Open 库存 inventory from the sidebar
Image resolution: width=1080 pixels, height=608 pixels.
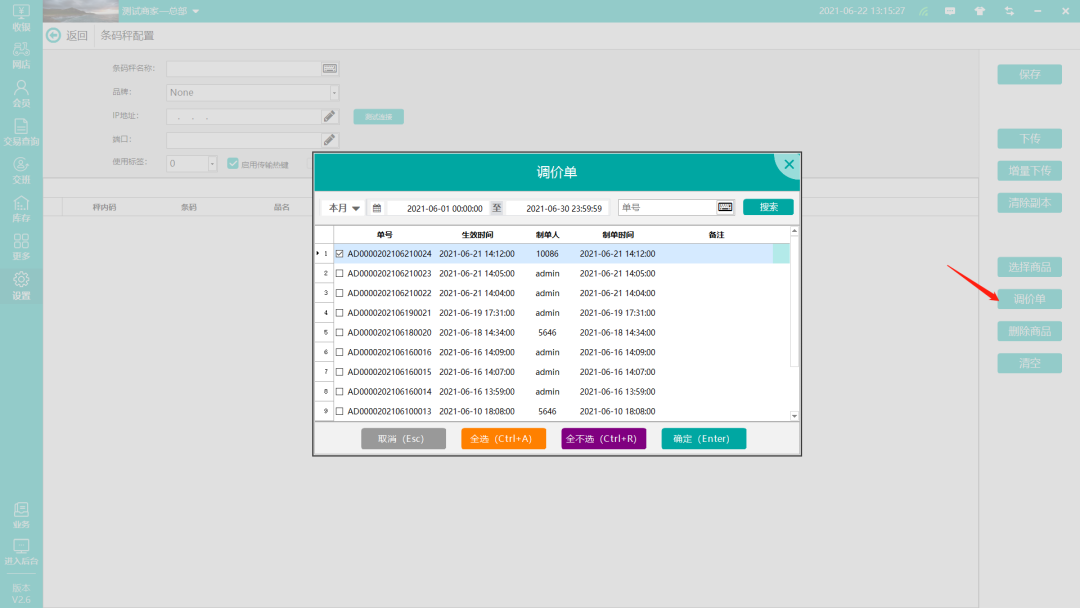21,208
